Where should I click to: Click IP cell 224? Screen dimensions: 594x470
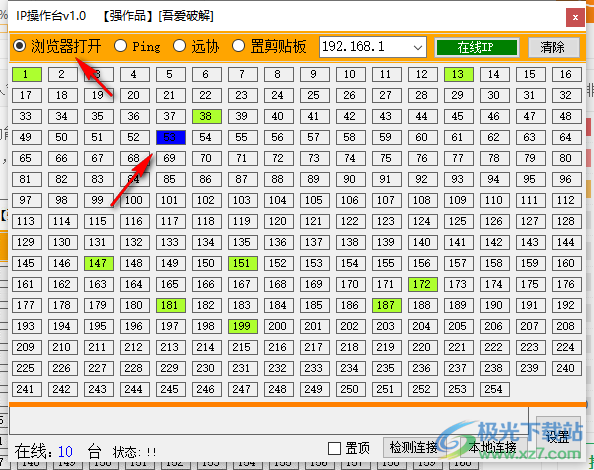pos(567,347)
